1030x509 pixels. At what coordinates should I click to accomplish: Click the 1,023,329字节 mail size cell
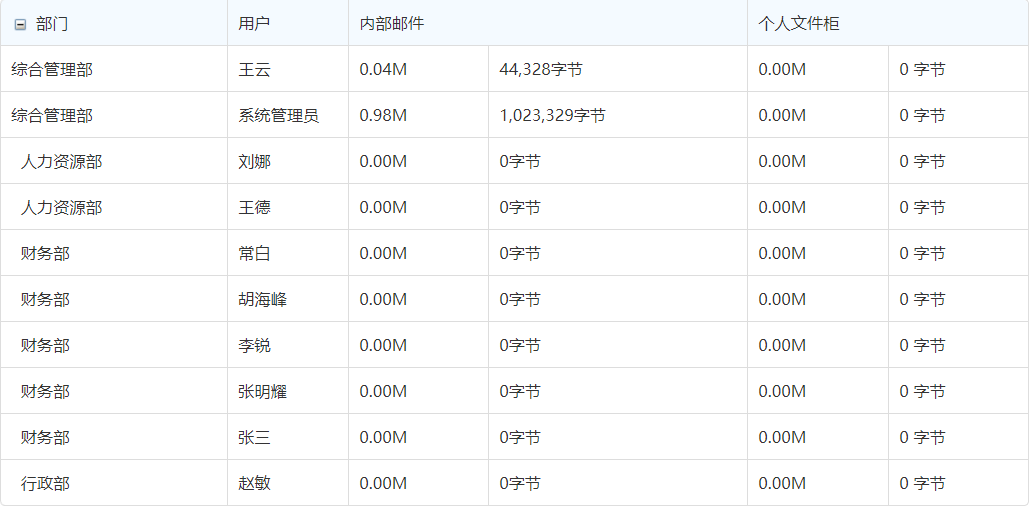click(552, 116)
